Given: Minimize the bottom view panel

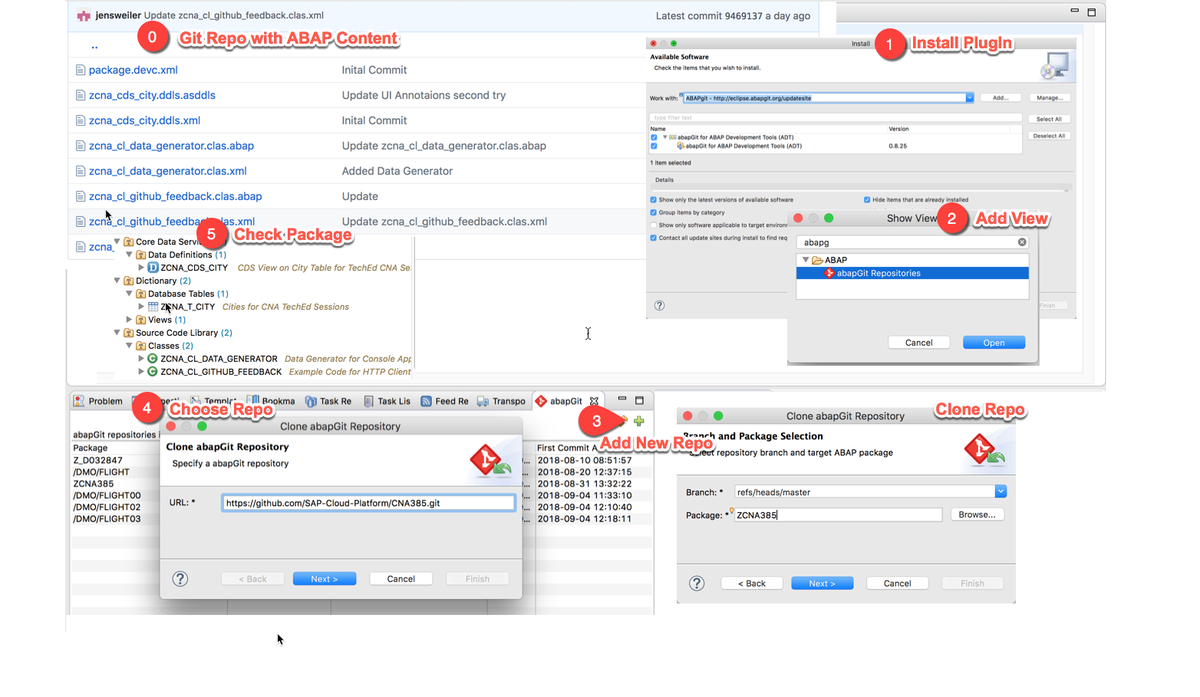Looking at the screenshot, I should [x=622, y=399].
